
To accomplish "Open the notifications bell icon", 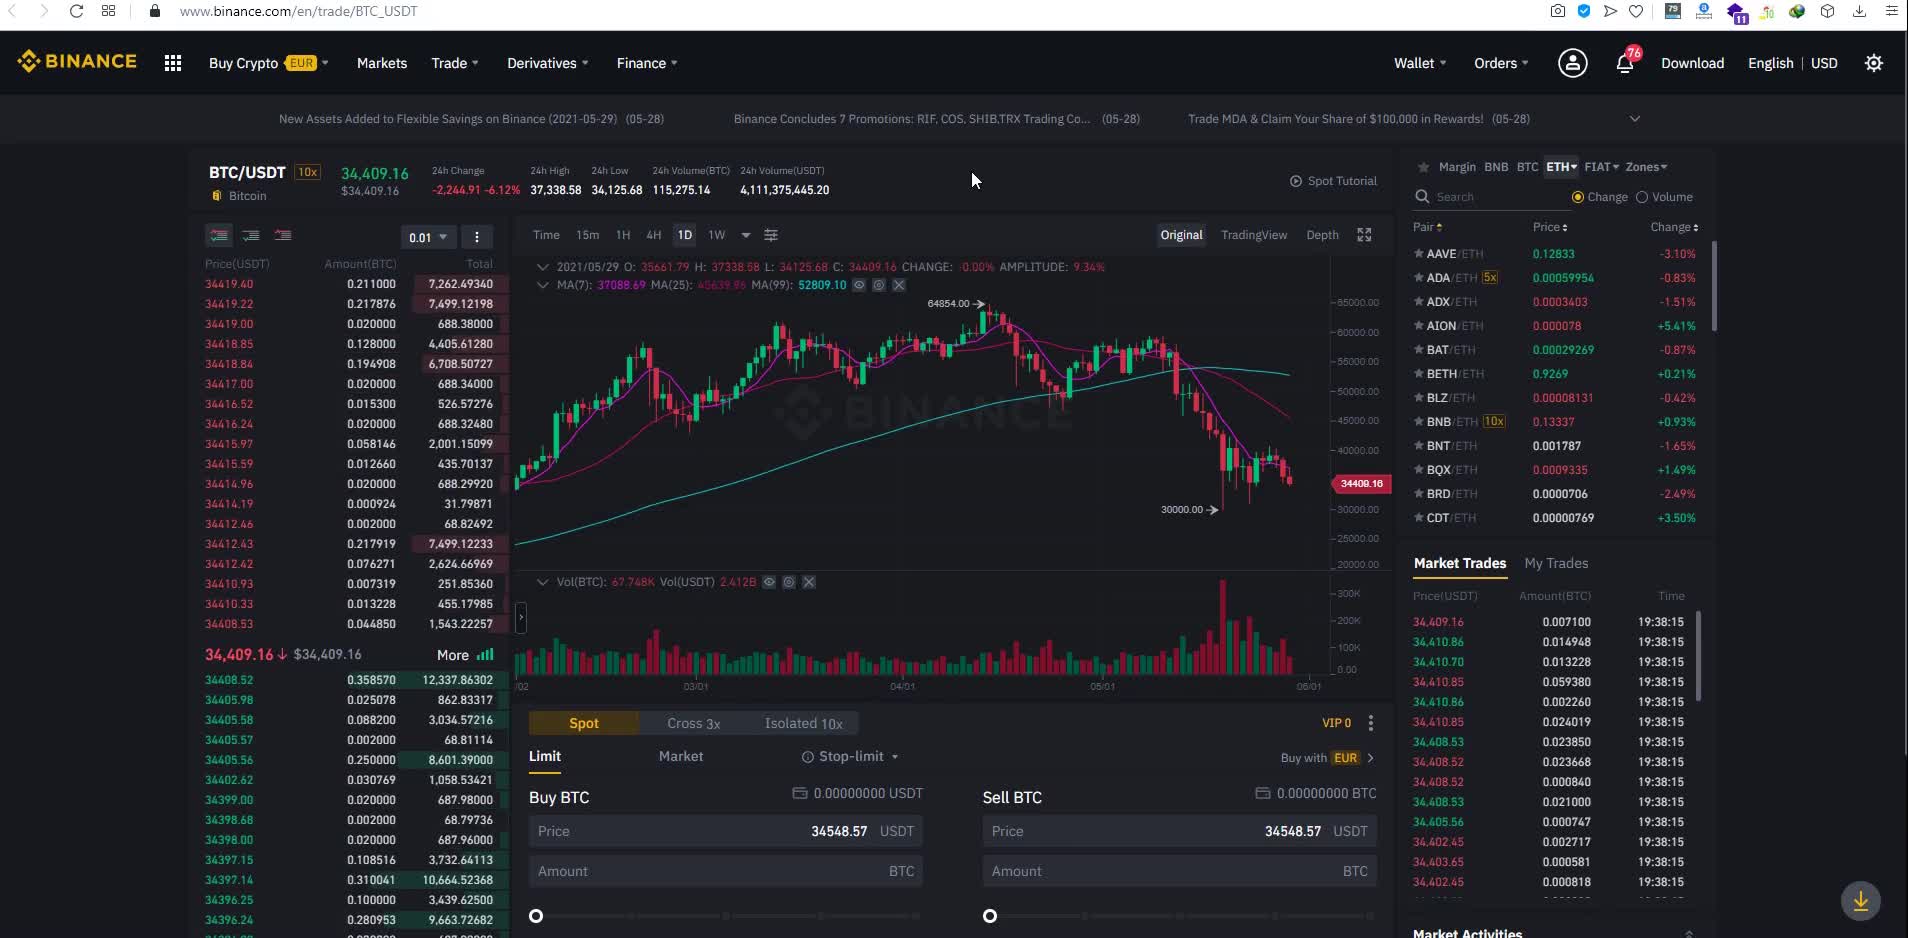I will tap(1625, 64).
